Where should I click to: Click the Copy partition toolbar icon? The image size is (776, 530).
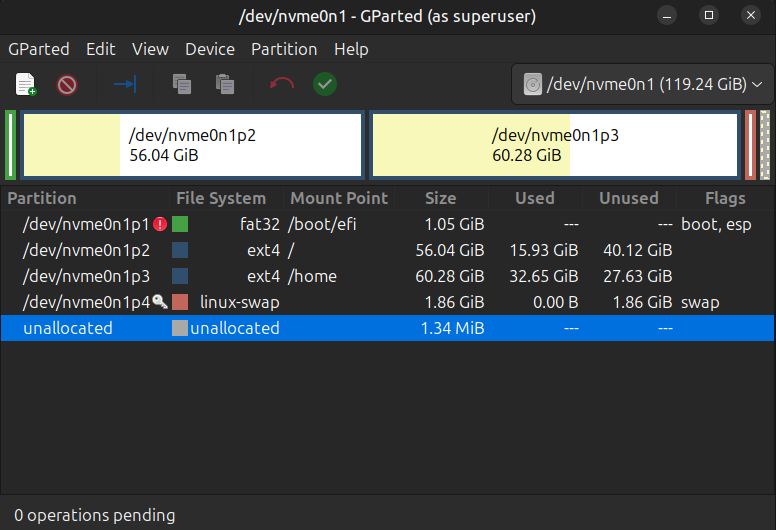pos(182,85)
